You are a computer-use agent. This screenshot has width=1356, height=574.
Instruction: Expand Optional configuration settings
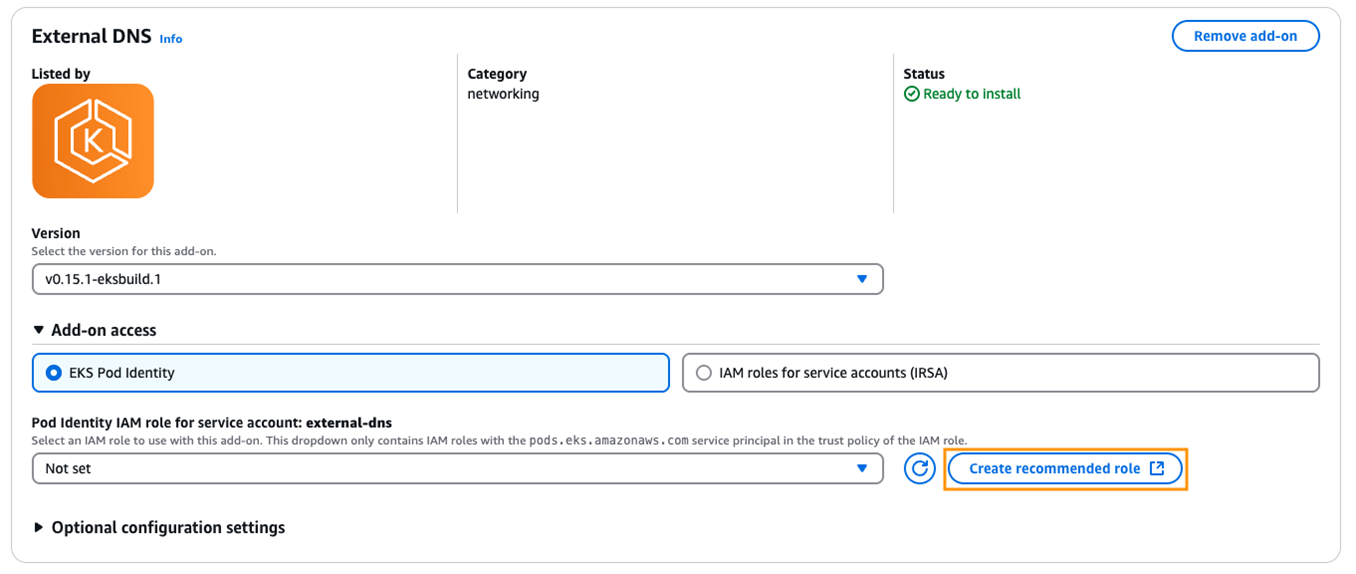coord(159,527)
